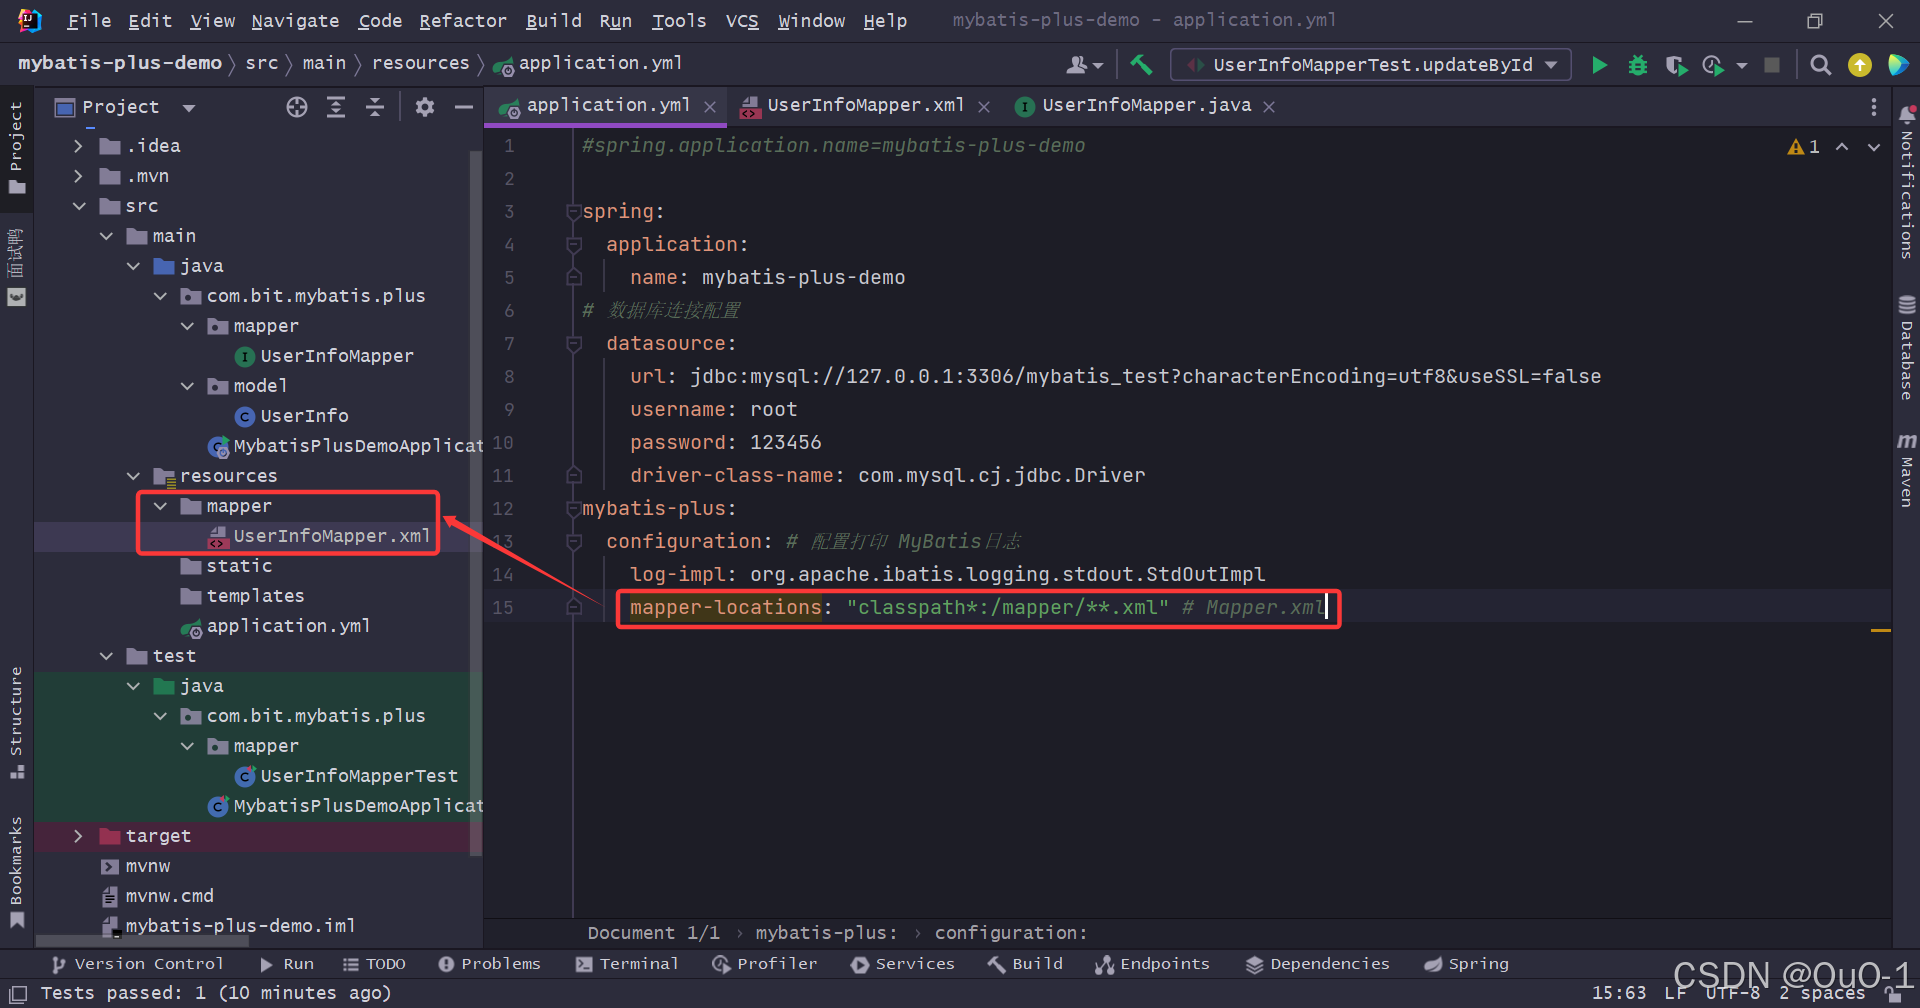The width and height of the screenshot is (1920, 1008).
Task: Open the Spring tool window
Action: tap(1466, 964)
